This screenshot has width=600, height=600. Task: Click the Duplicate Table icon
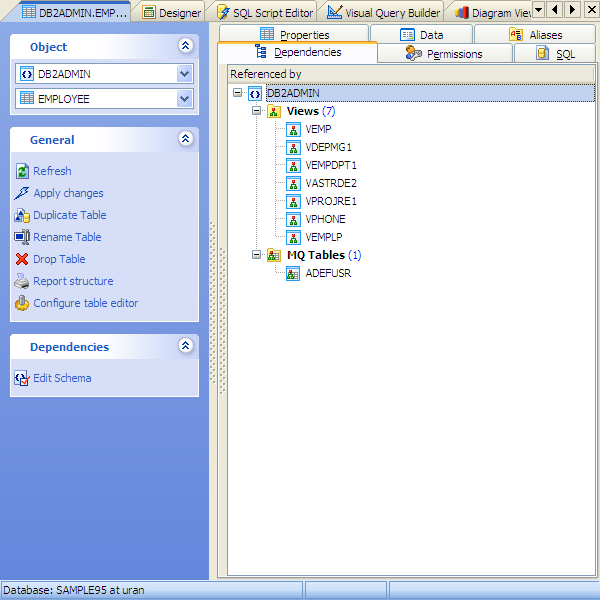pyautogui.click(x=22, y=215)
